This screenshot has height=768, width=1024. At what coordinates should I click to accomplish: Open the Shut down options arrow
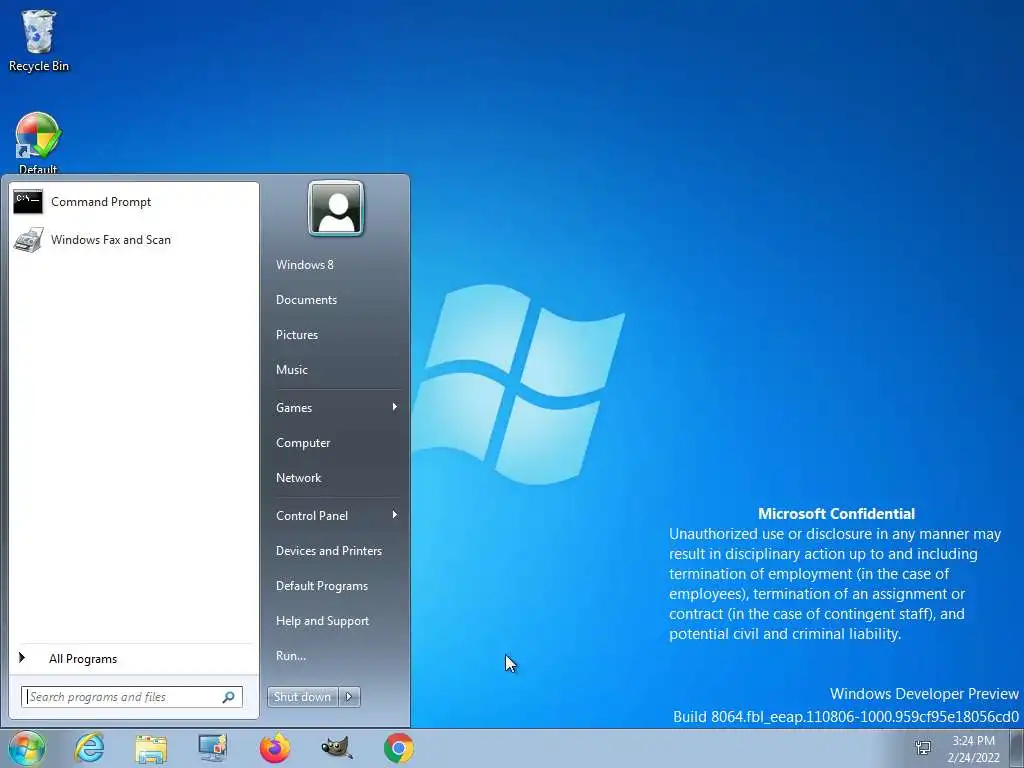point(349,697)
